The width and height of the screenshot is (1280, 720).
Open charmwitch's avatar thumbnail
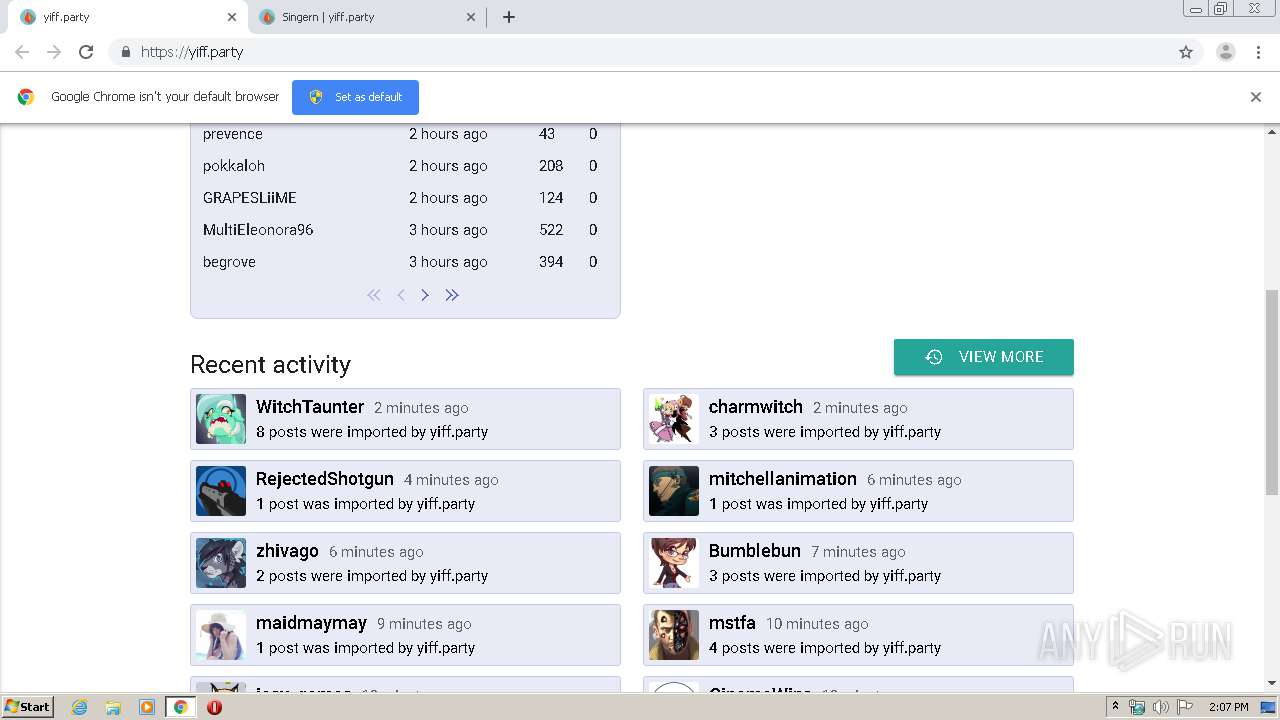click(674, 419)
